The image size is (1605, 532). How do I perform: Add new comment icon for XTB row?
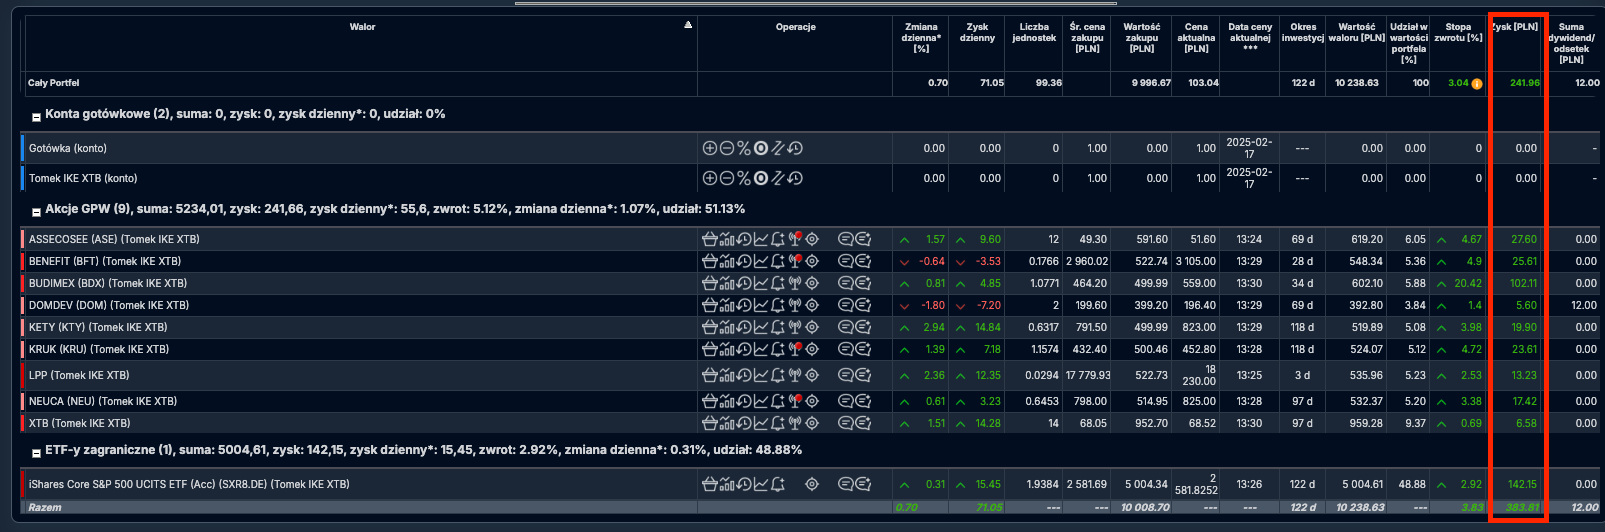[x=863, y=423]
